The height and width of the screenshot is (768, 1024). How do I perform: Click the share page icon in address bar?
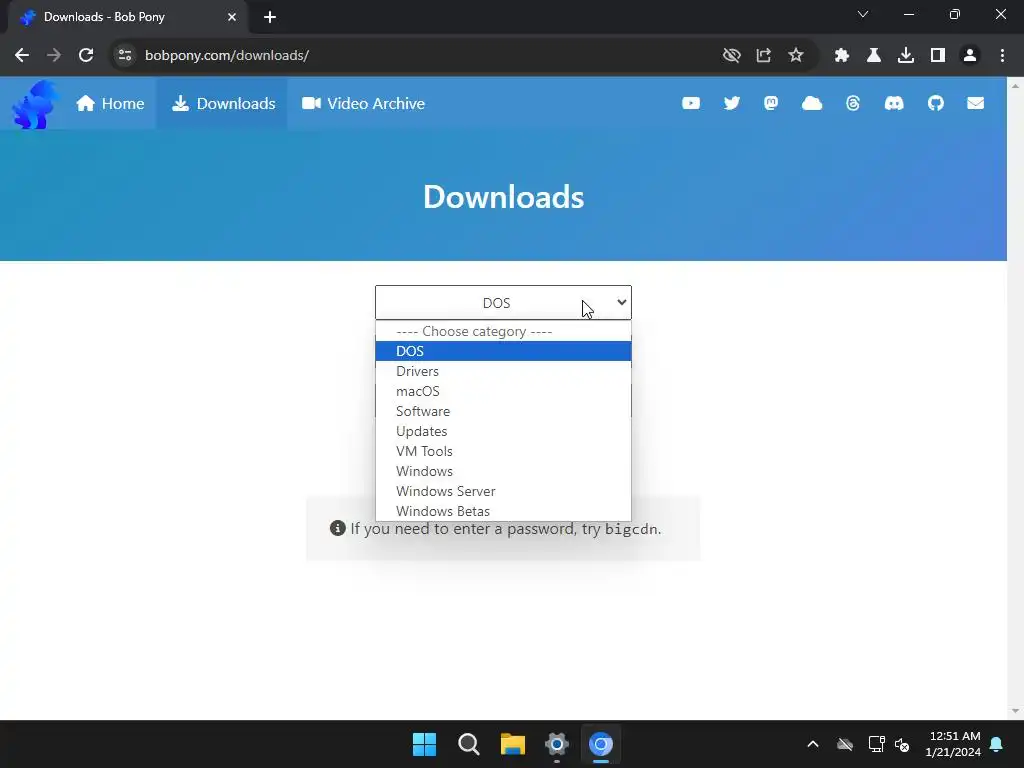pos(763,55)
